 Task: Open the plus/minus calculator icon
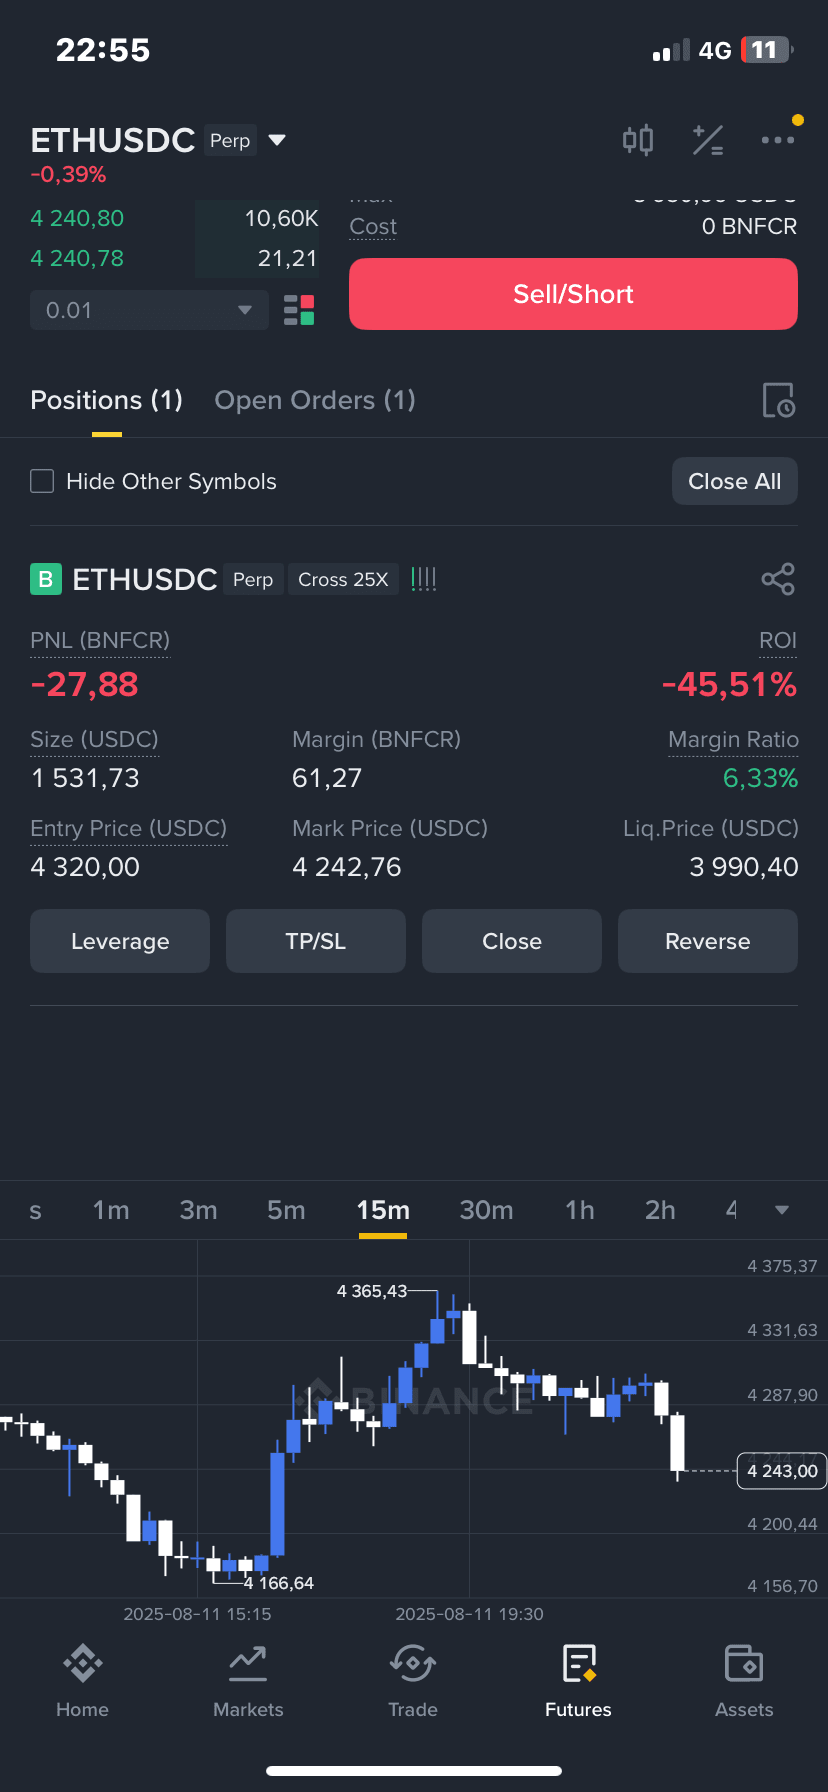pos(708,140)
